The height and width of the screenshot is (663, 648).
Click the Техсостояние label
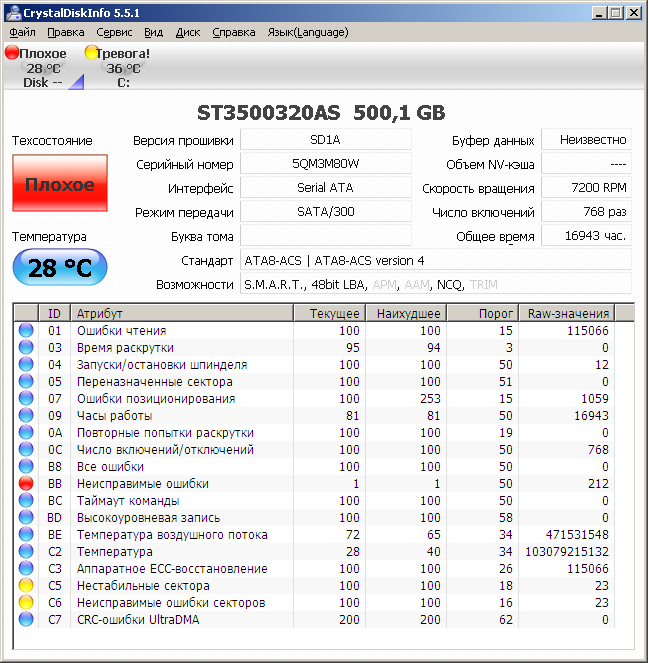[52, 140]
